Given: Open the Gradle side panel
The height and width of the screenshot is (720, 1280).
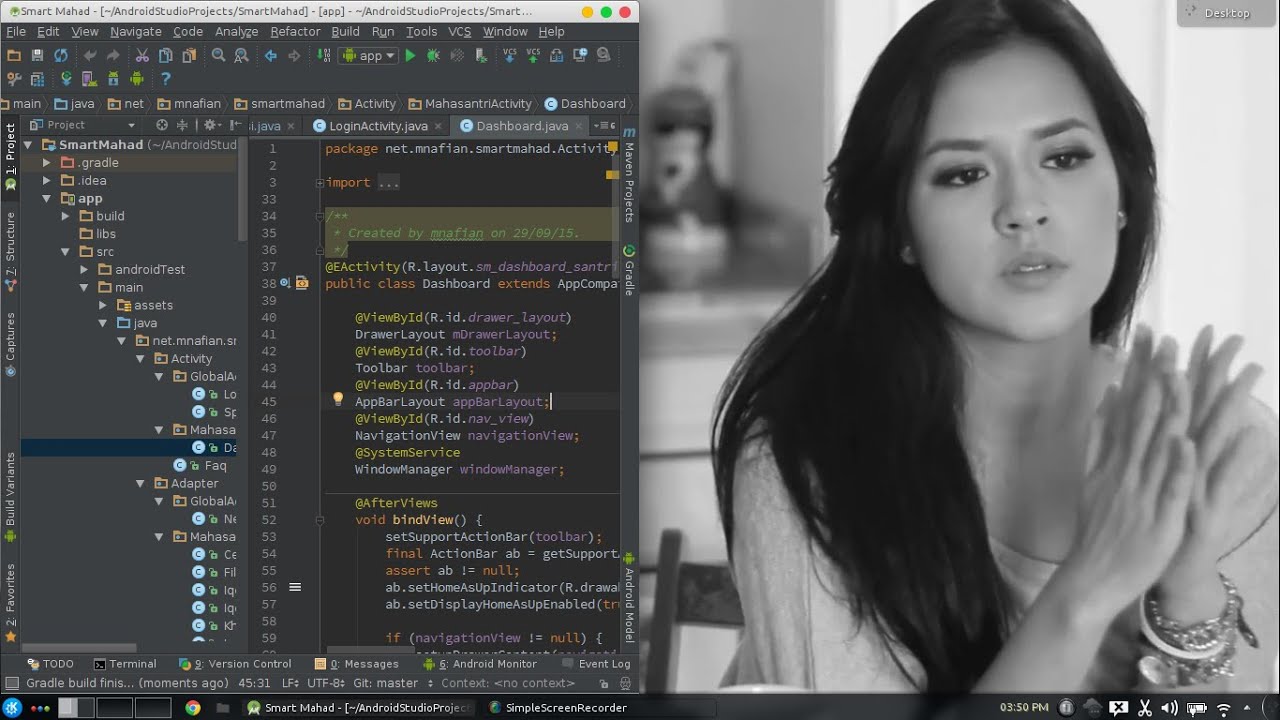Looking at the screenshot, I should [629, 271].
